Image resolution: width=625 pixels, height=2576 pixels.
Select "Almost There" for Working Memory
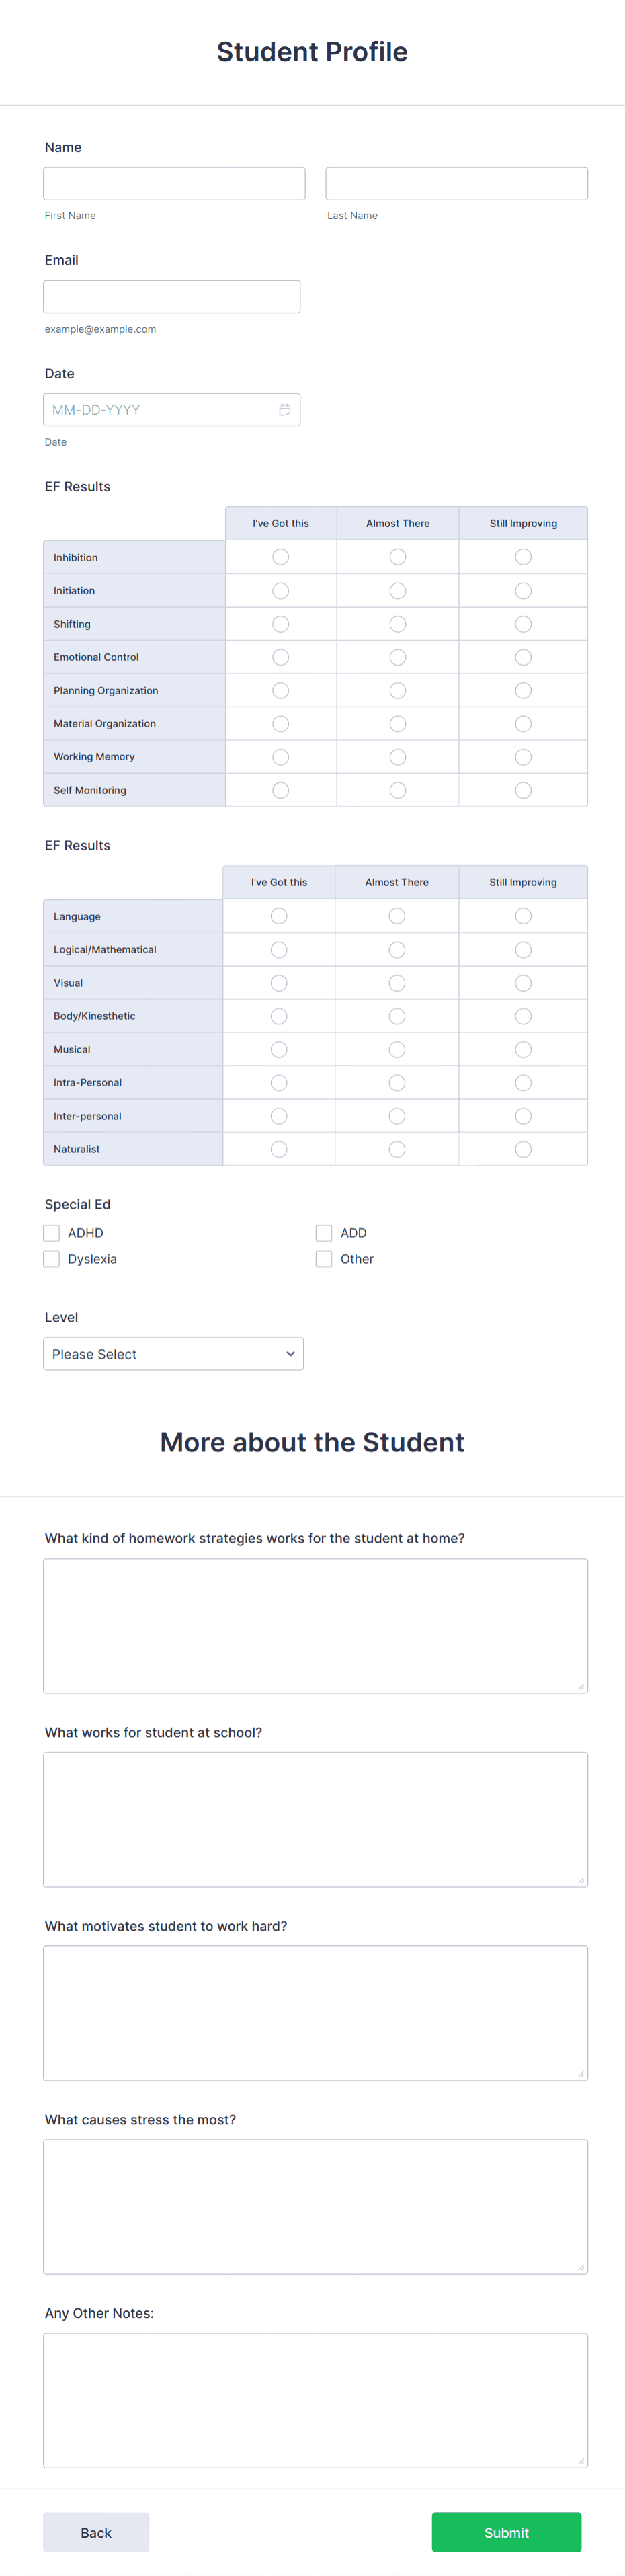pos(397,756)
